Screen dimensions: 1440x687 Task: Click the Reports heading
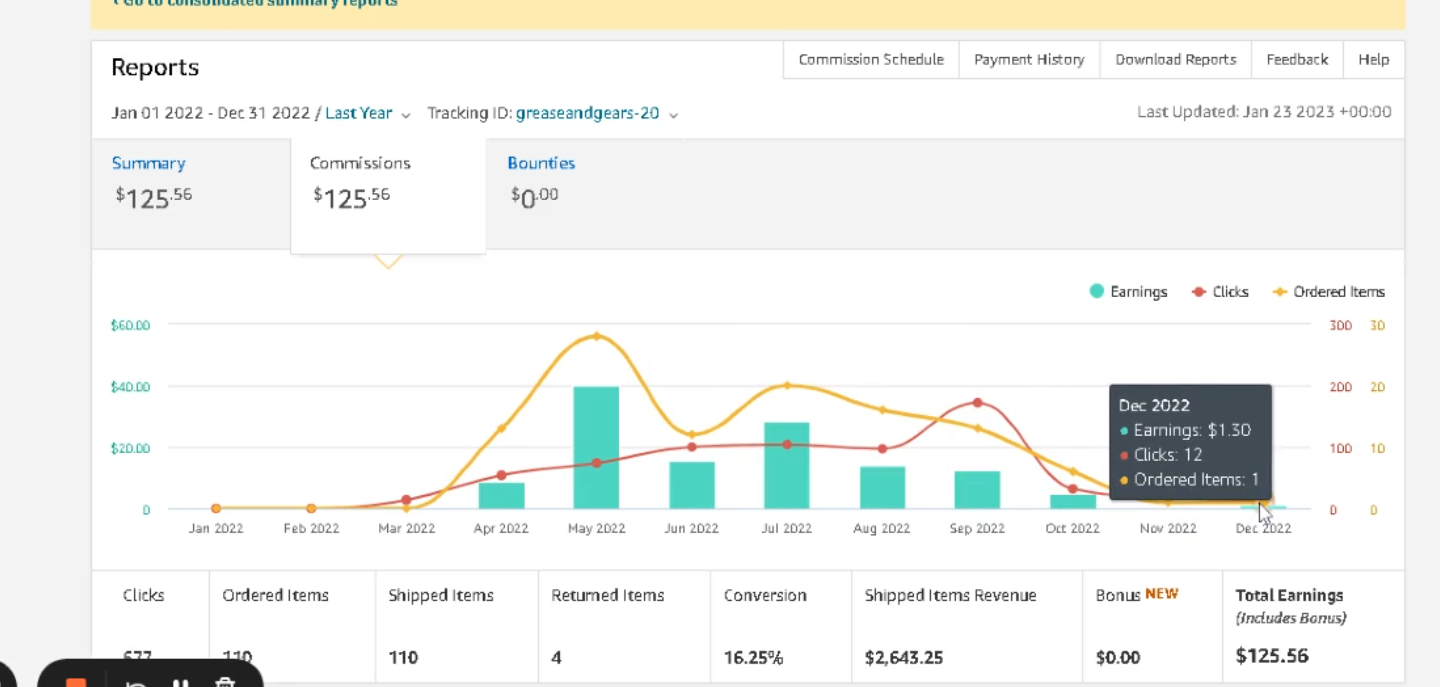[155, 67]
